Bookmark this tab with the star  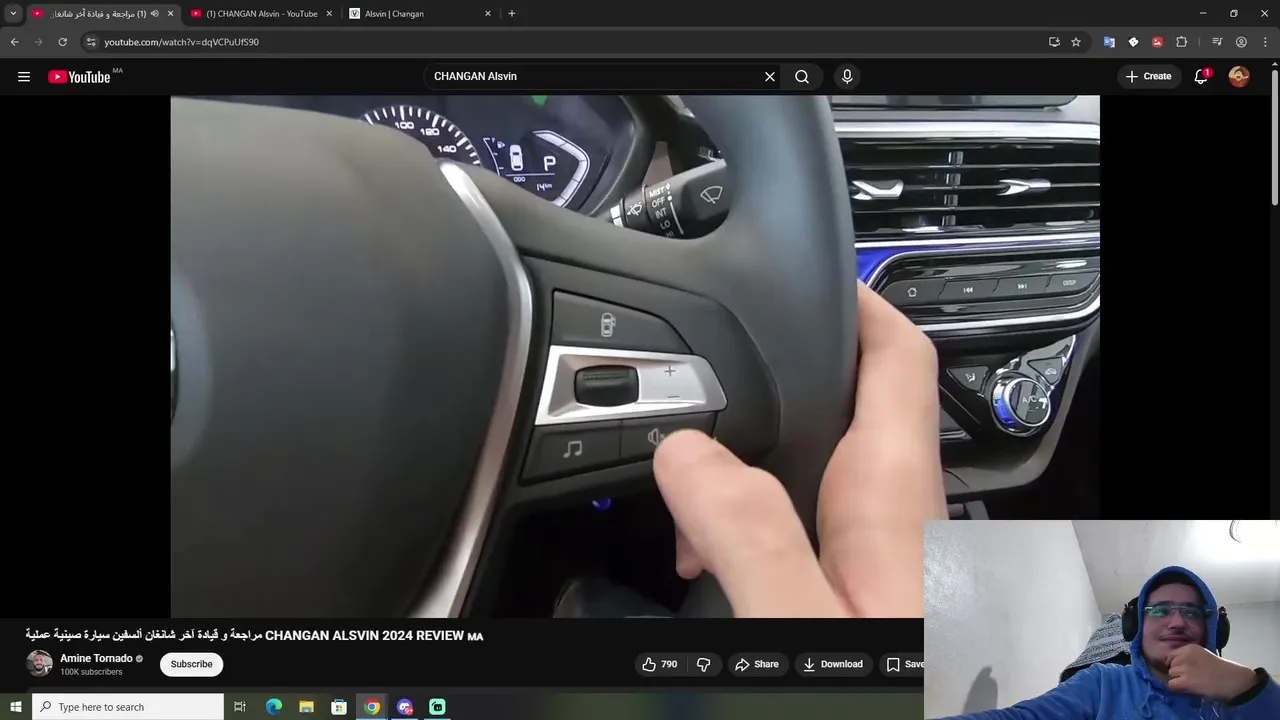coord(1076,42)
